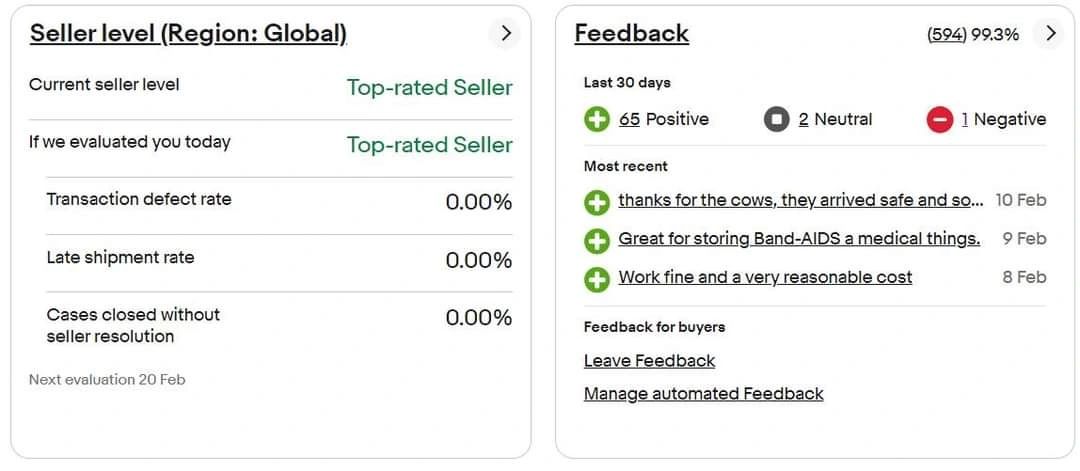Image resolution: width=1080 pixels, height=471 pixels.
Task: Click green plus icon beside 65 Positive
Action: (596, 119)
